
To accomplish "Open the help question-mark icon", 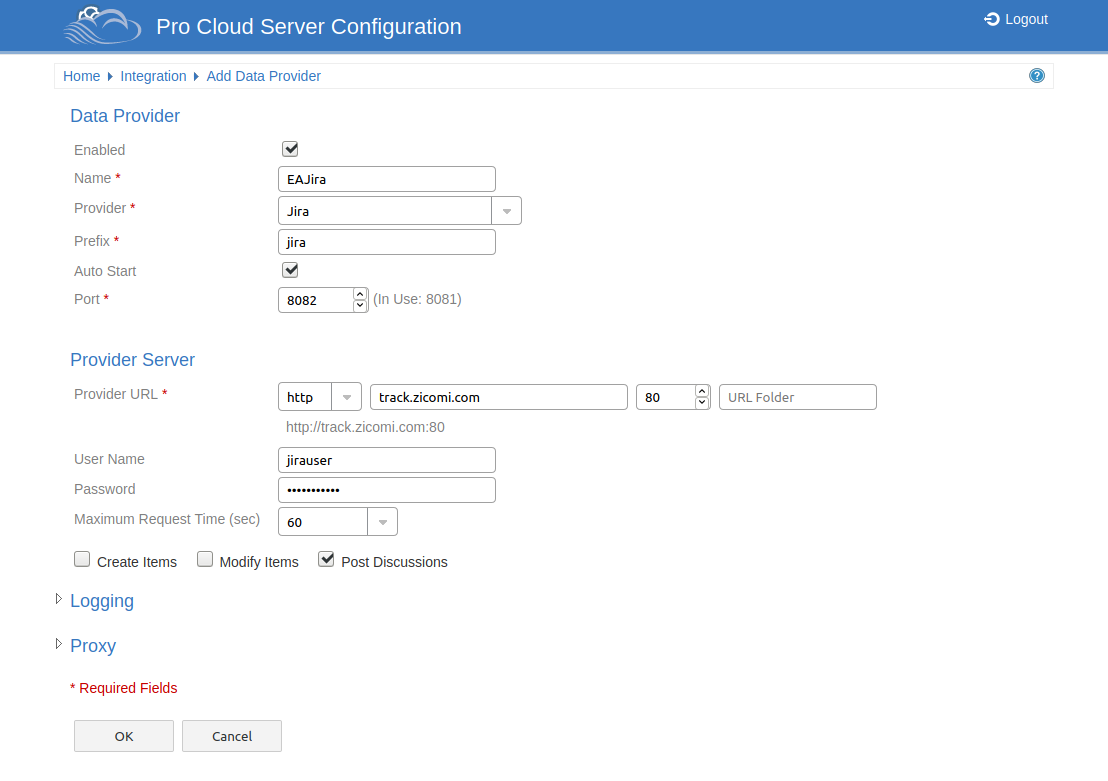I will (1037, 76).
